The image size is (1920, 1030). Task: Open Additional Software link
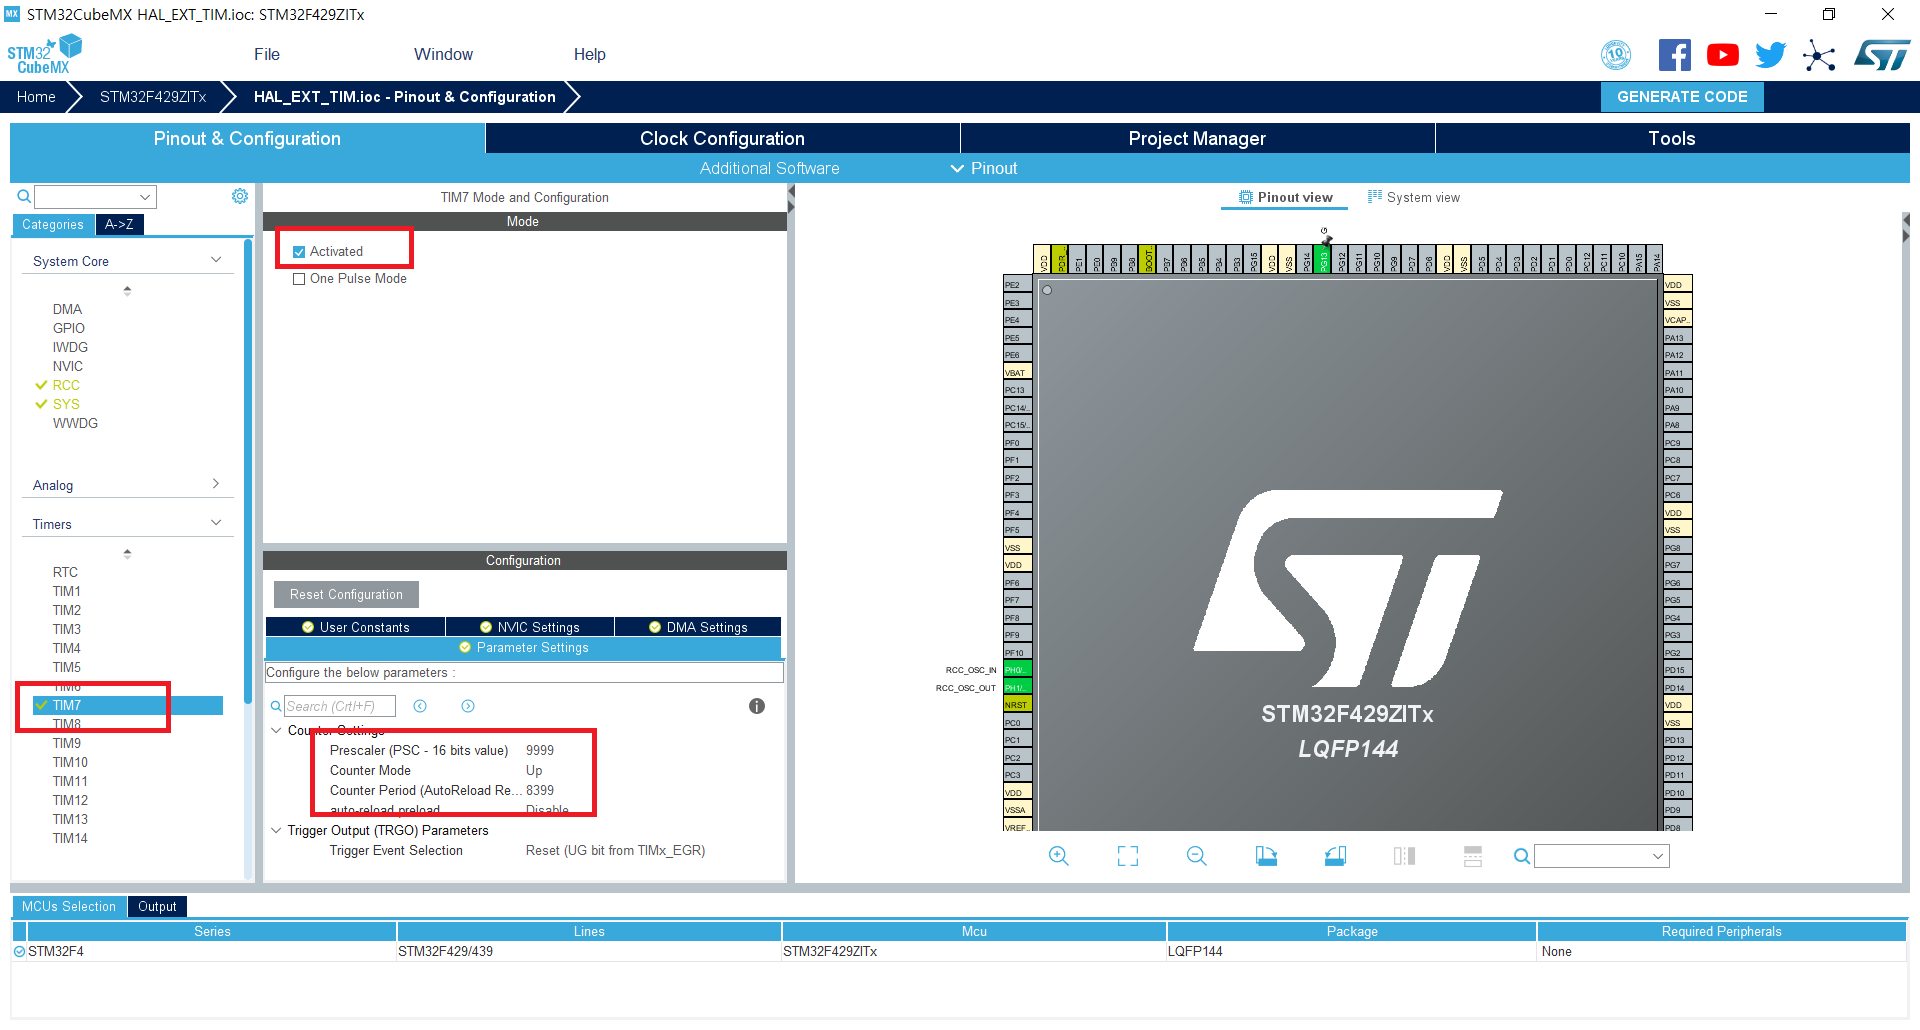pos(769,168)
